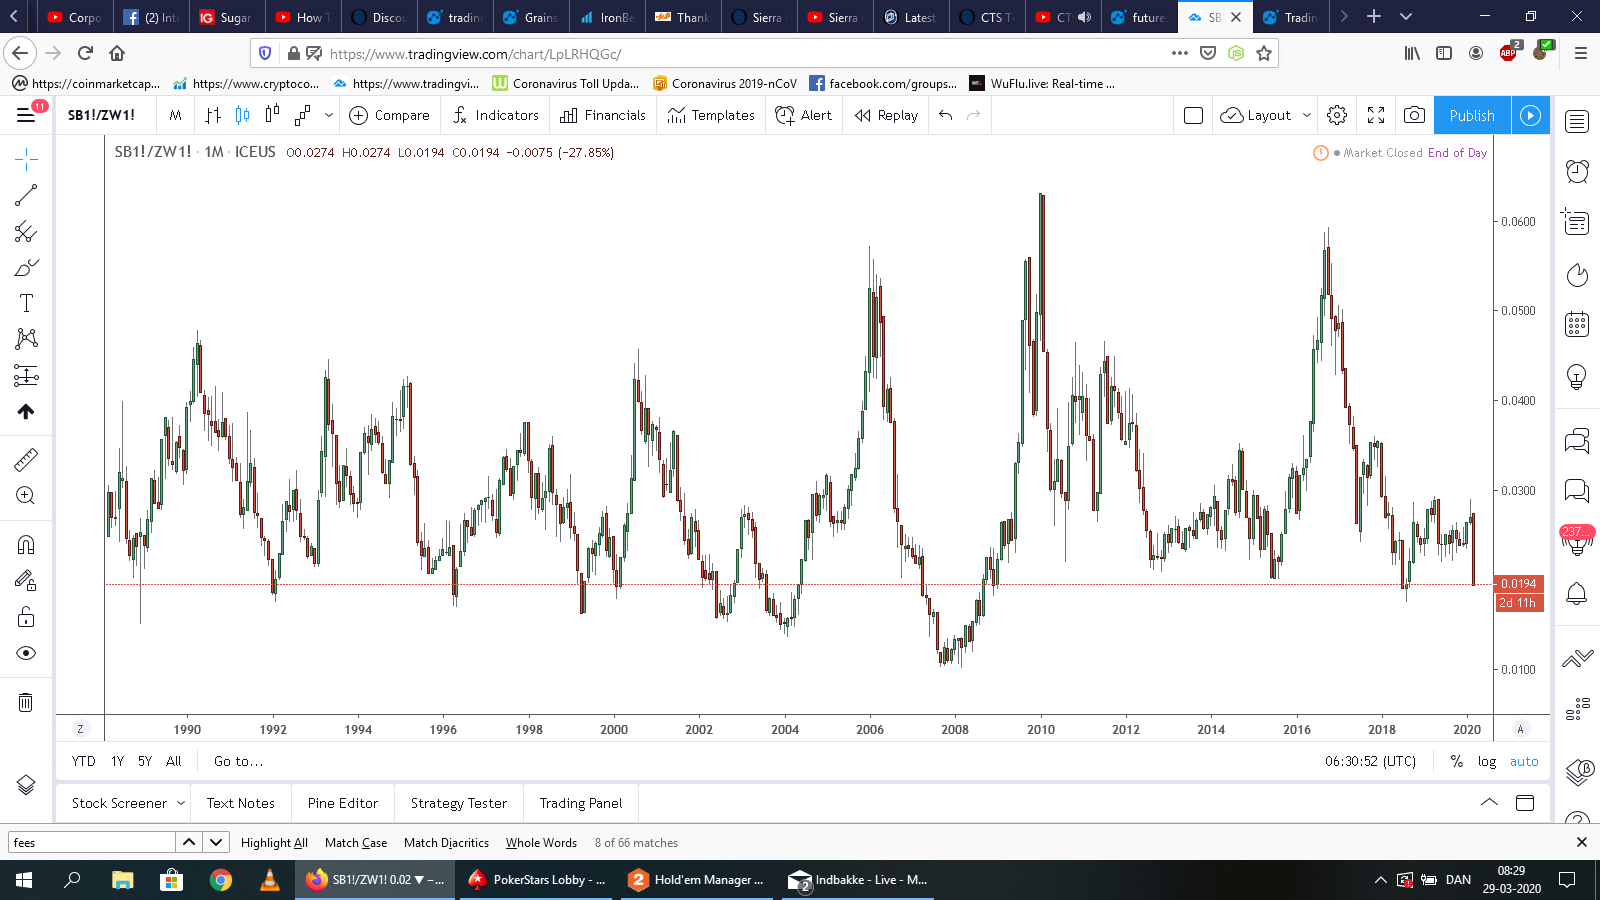
Task: Open the Trading Panel tab
Action: pyautogui.click(x=581, y=803)
